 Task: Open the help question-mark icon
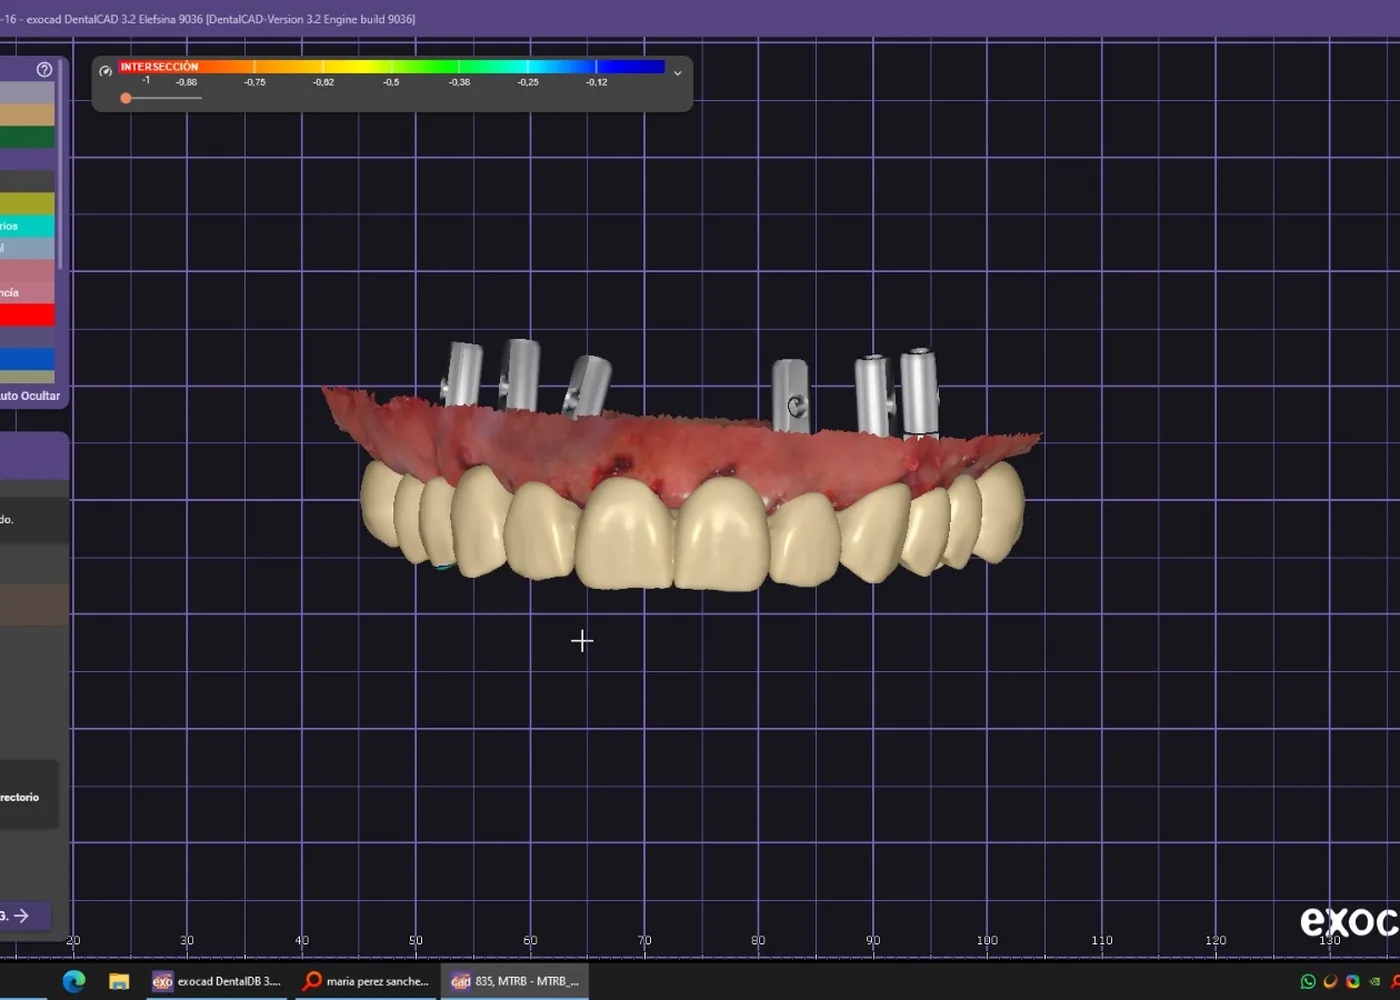(44, 69)
